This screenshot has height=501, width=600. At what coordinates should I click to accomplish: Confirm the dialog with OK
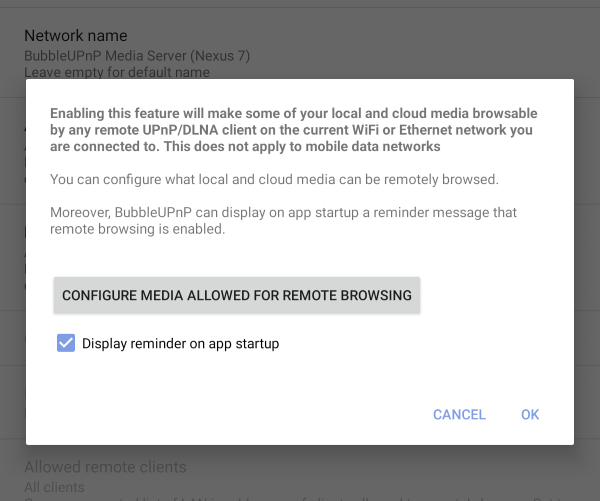point(529,414)
